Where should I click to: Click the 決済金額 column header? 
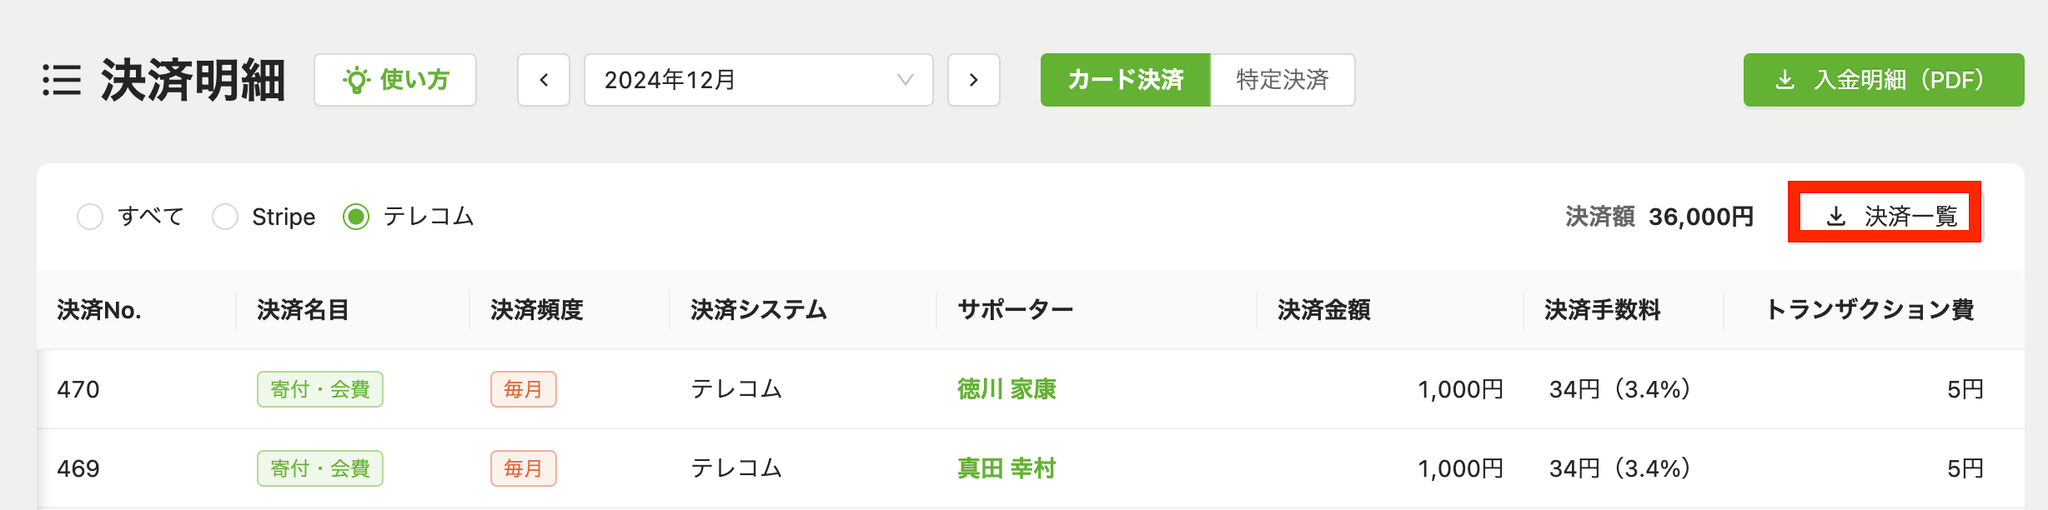click(x=1324, y=310)
